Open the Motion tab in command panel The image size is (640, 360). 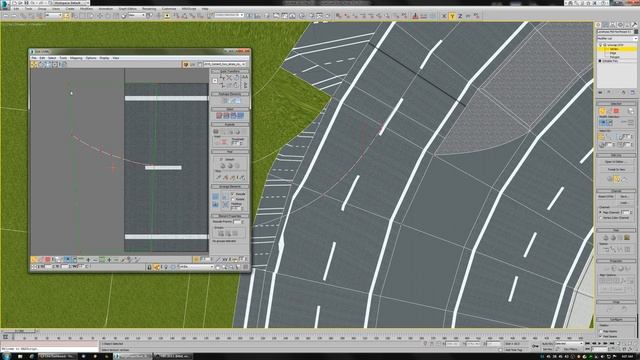tap(620, 25)
